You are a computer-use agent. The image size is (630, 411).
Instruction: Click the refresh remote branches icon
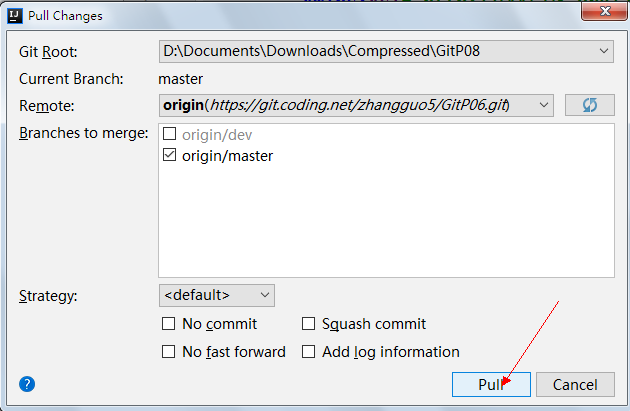(x=589, y=105)
